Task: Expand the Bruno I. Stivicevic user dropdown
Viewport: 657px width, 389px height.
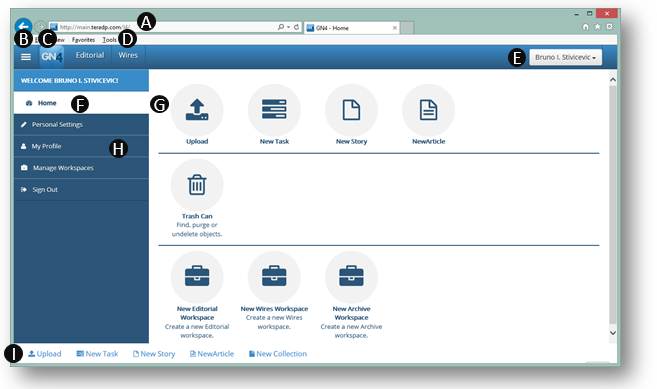Action: pyautogui.click(x=565, y=57)
